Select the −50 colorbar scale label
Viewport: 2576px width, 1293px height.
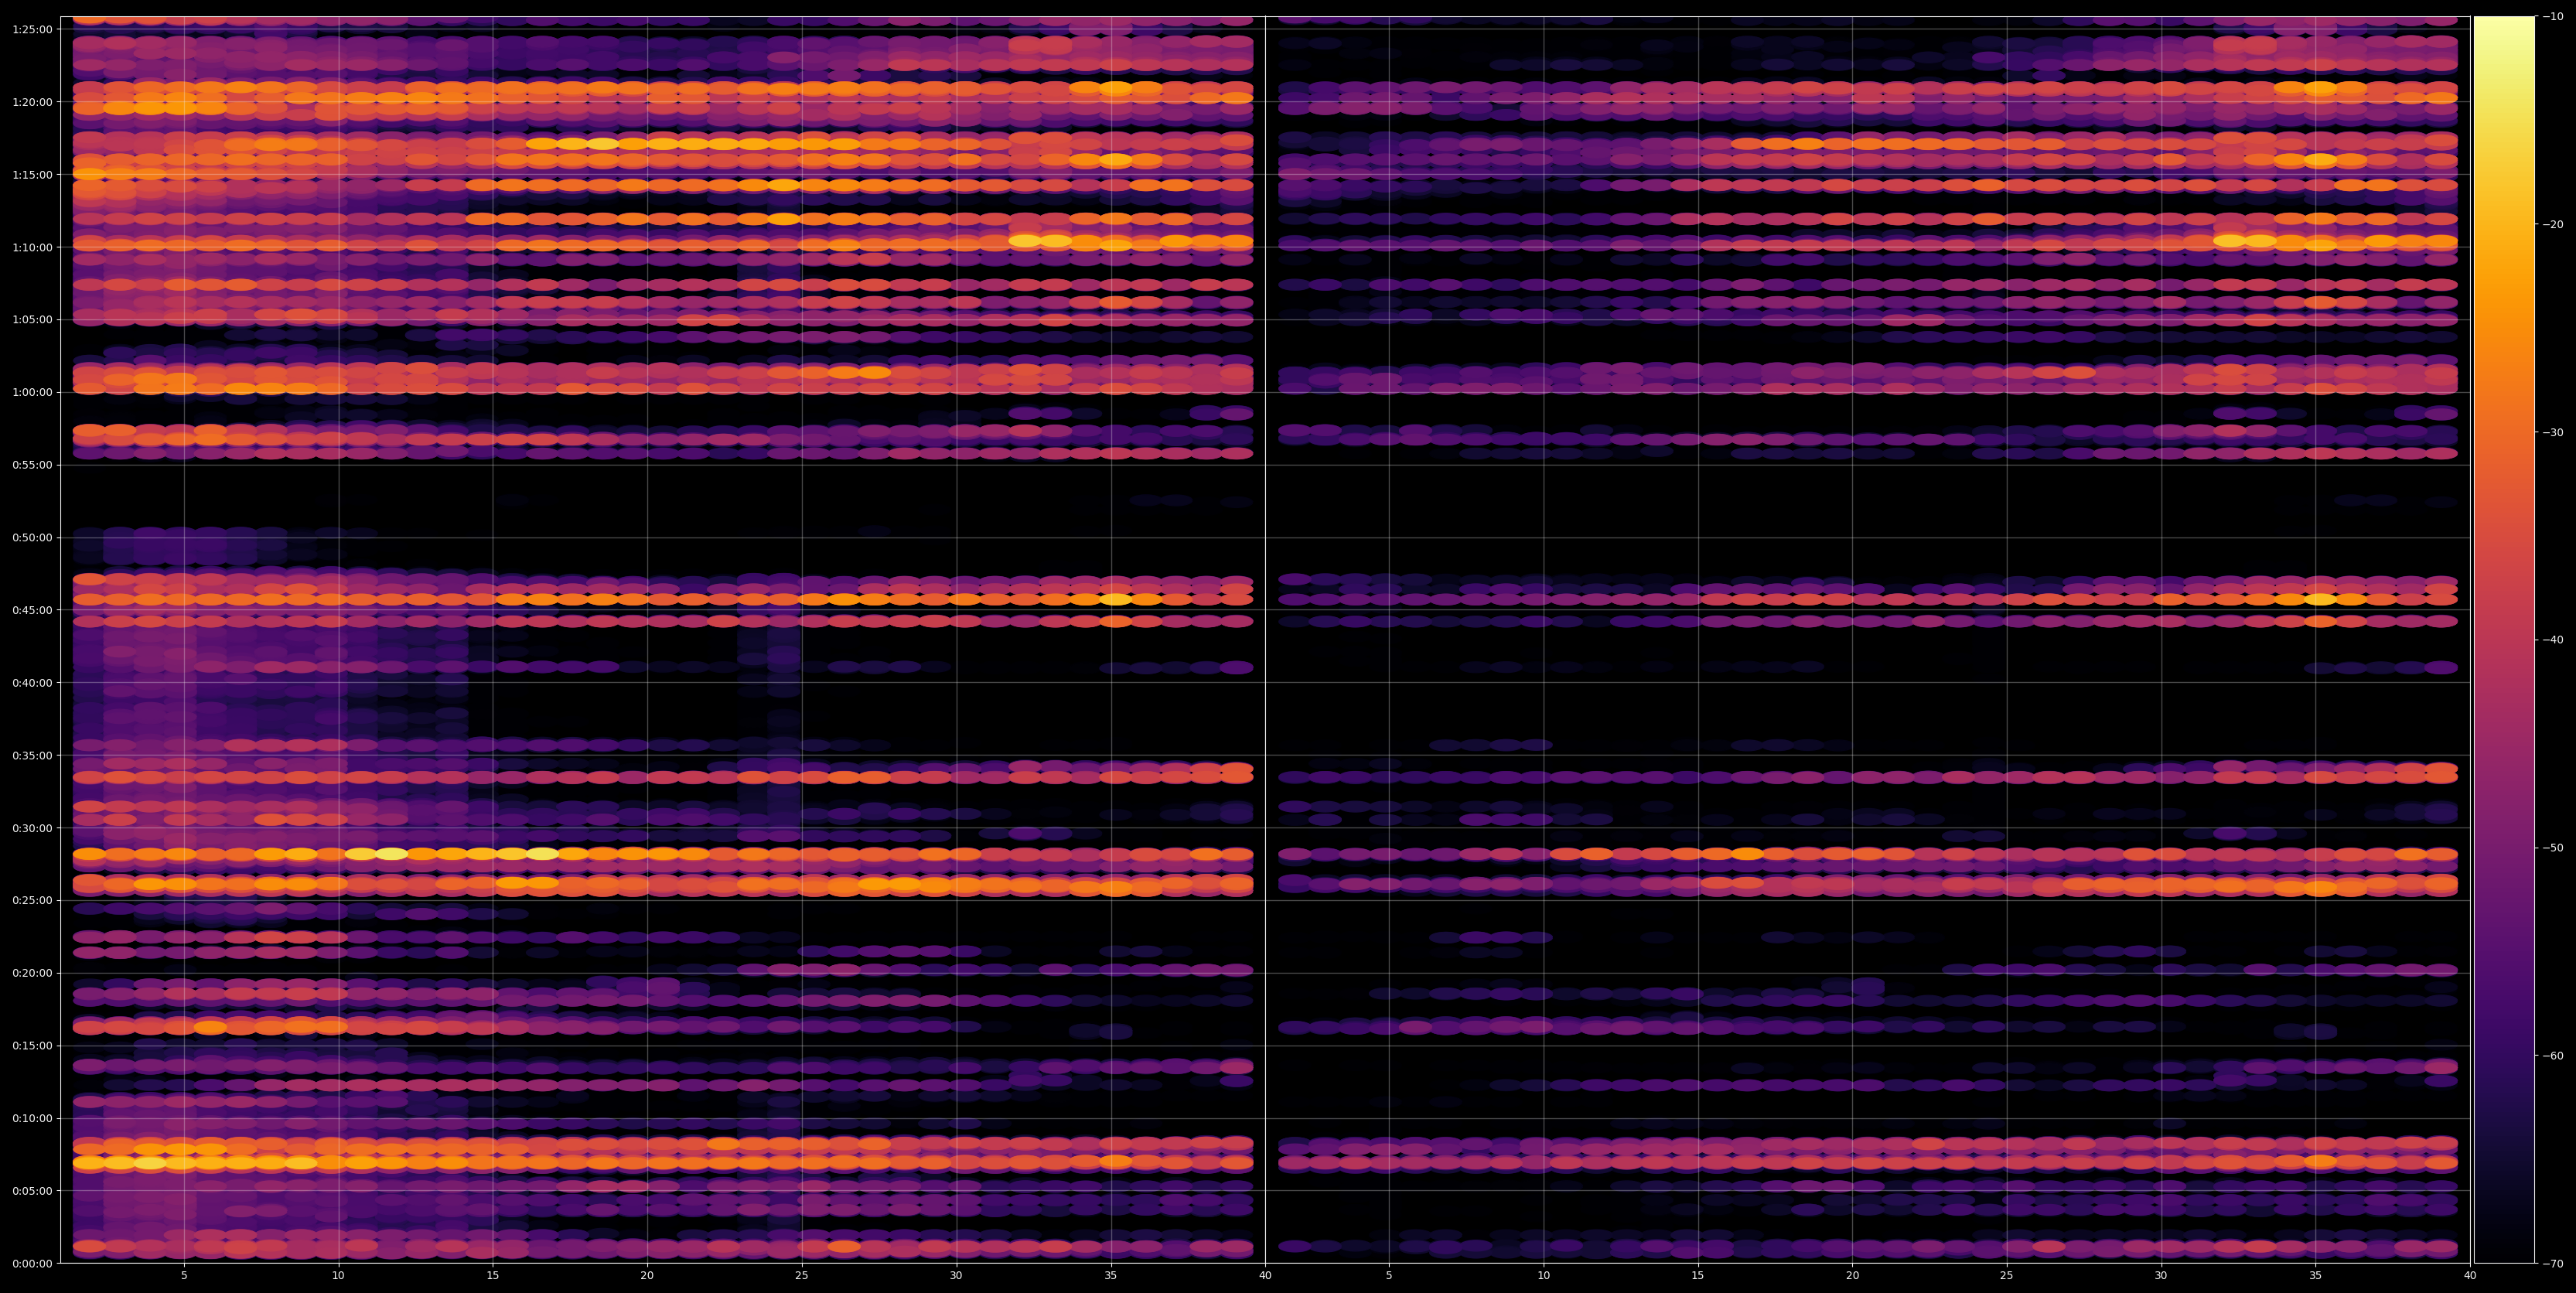tap(2552, 848)
